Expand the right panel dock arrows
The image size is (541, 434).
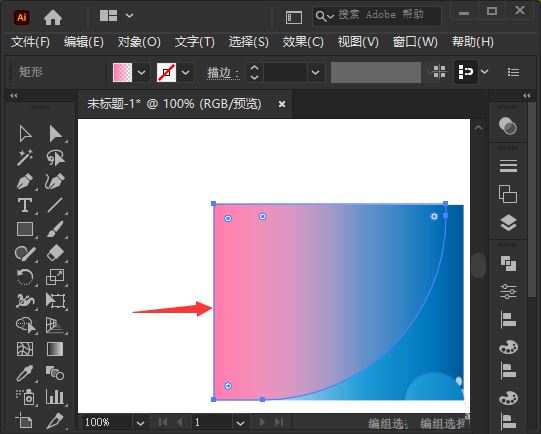(527, 96)
